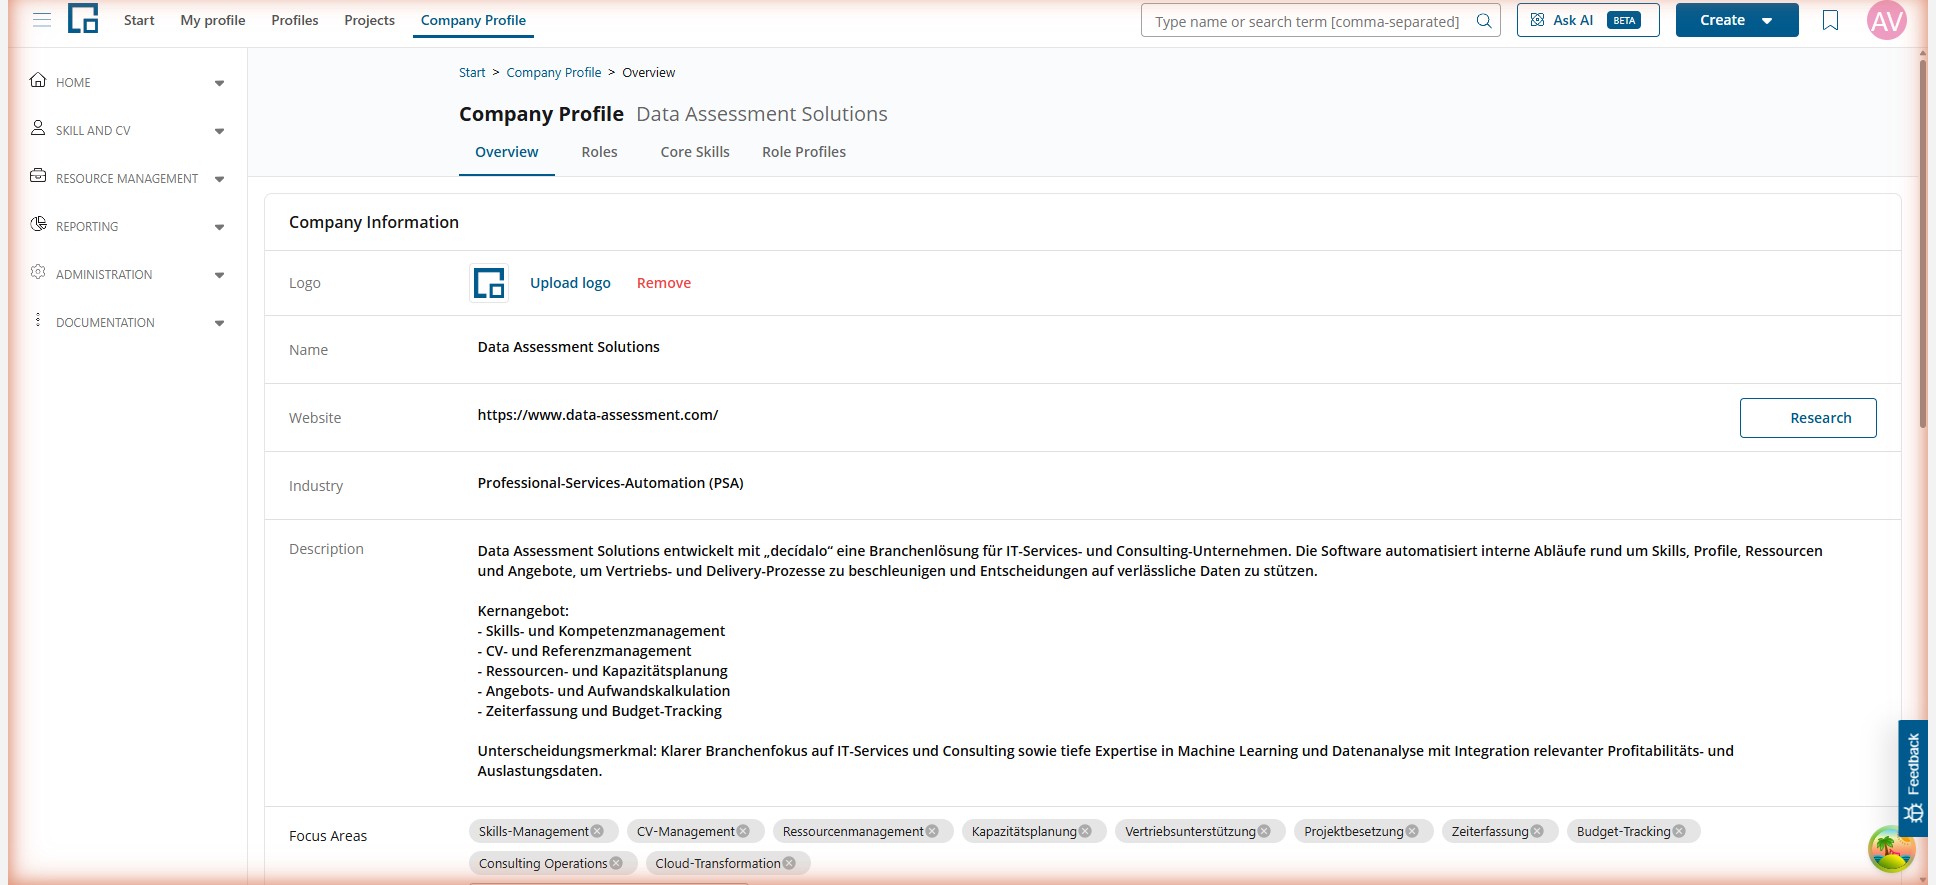This screenshot has height=885, width=1936.
Task: Remove the Ressourcenmanagement tag
Action: pyautogui.click(x=932, y=831)
